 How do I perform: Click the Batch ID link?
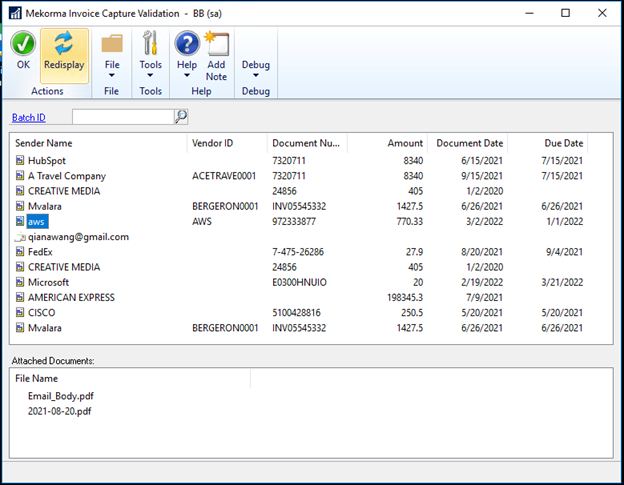(x=29, y=117)
